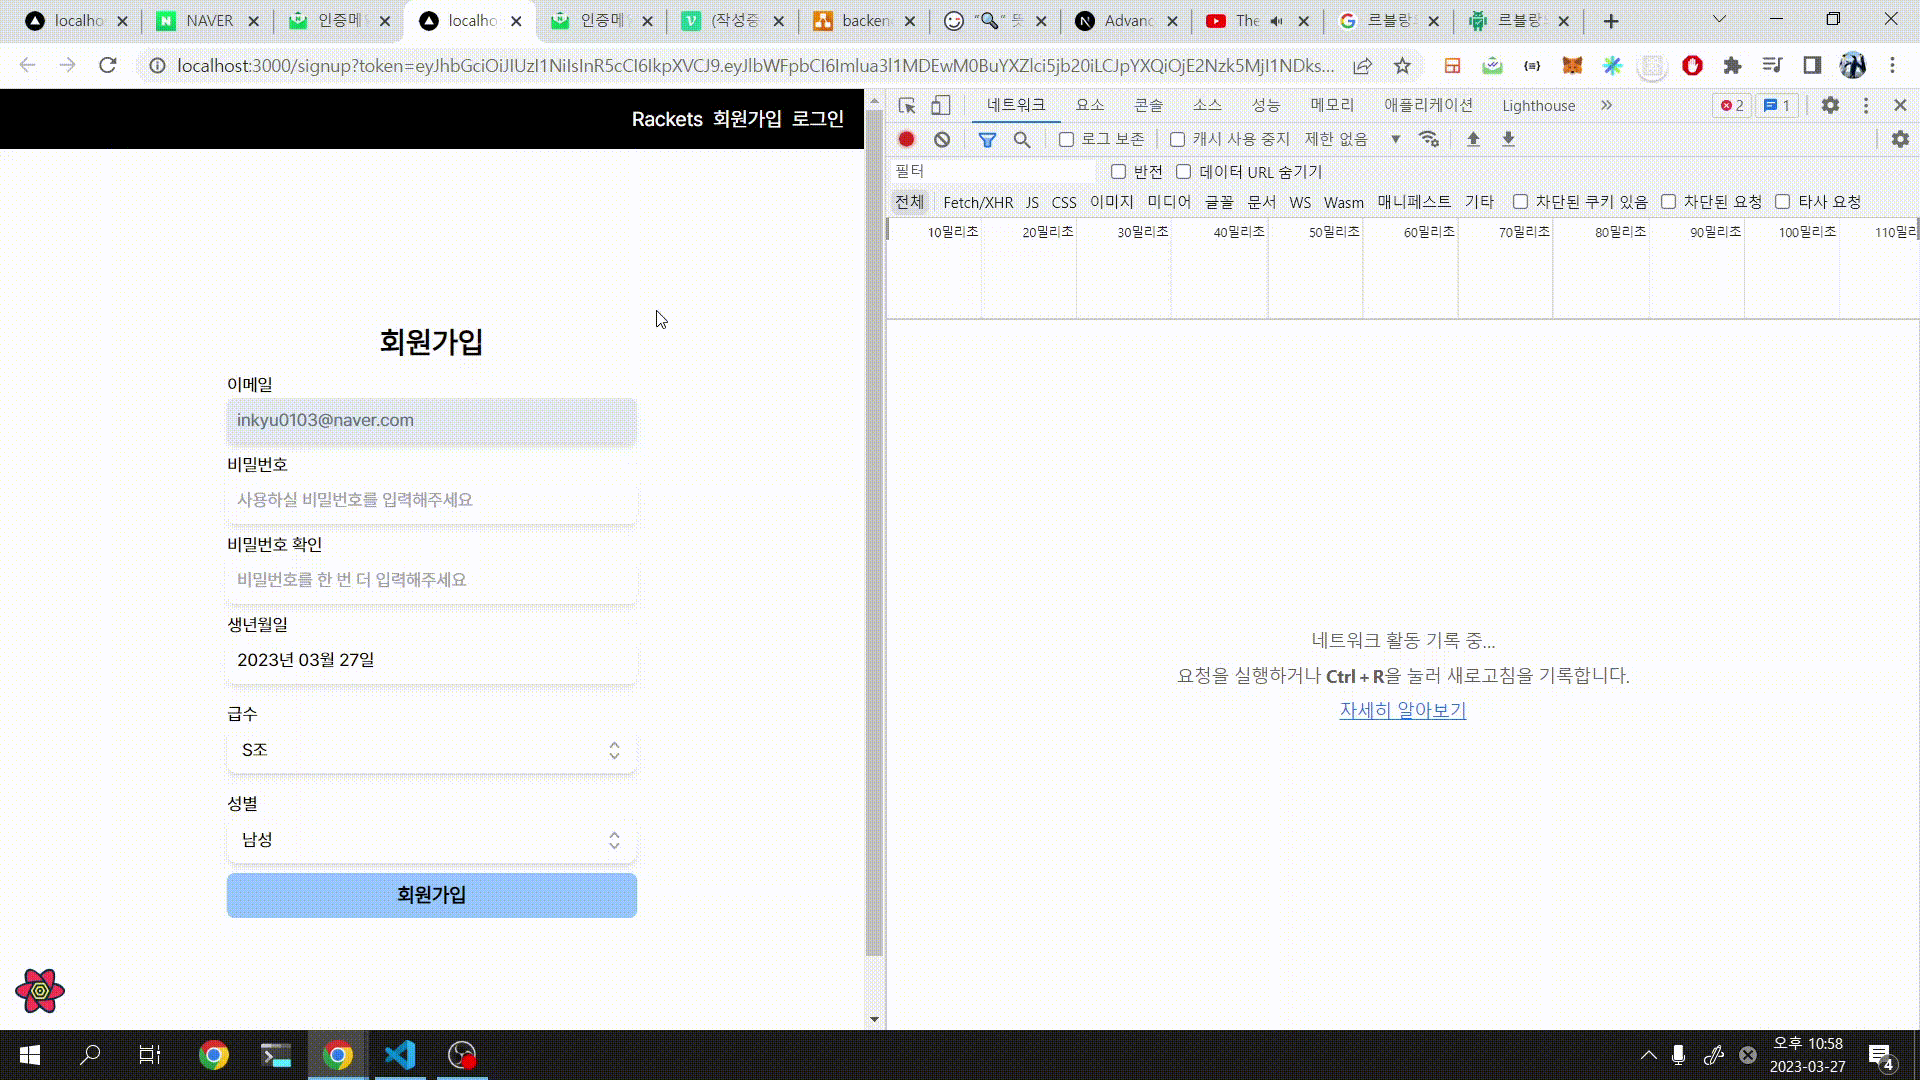Open DevTools settings gear icon
The height and width of the screenshot is (1080, 1920).
pos(1830,105)
